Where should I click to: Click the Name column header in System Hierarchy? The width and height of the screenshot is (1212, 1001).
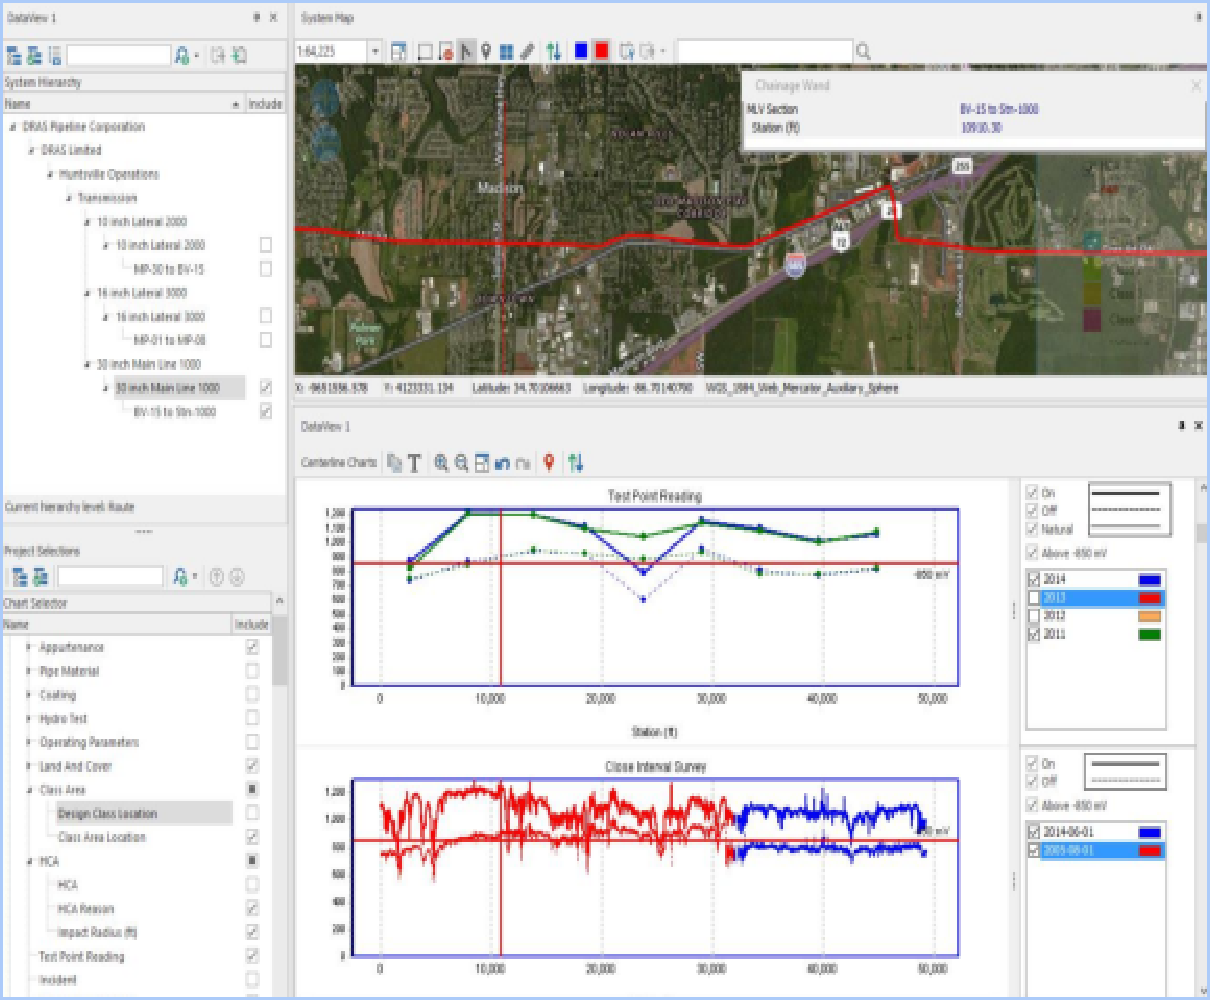pyautogui.click(x=18, y=104)
